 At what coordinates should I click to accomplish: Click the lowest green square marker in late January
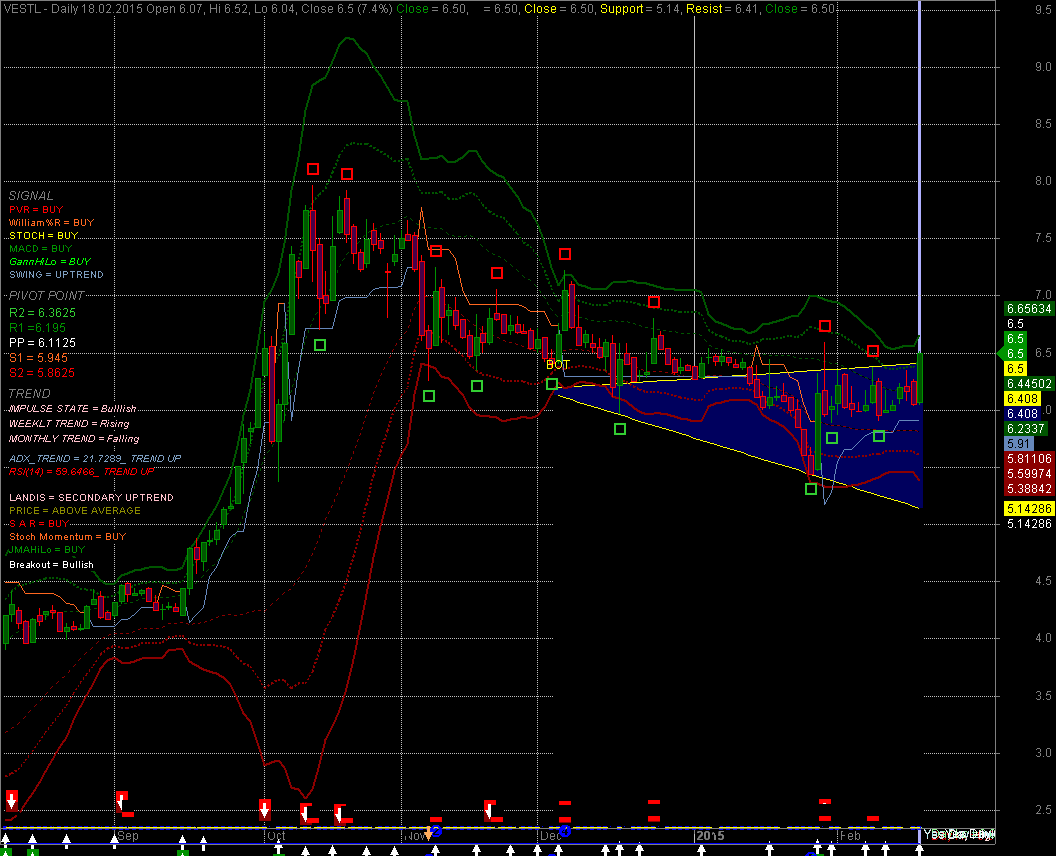[811, 489]
